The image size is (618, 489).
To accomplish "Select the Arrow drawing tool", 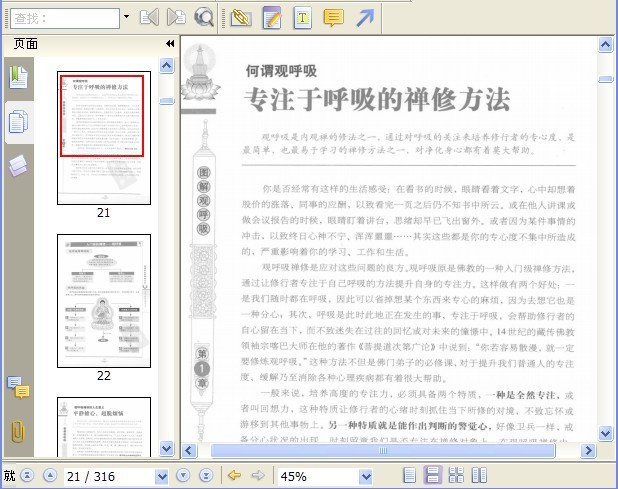I will click(x=365, y=18).
